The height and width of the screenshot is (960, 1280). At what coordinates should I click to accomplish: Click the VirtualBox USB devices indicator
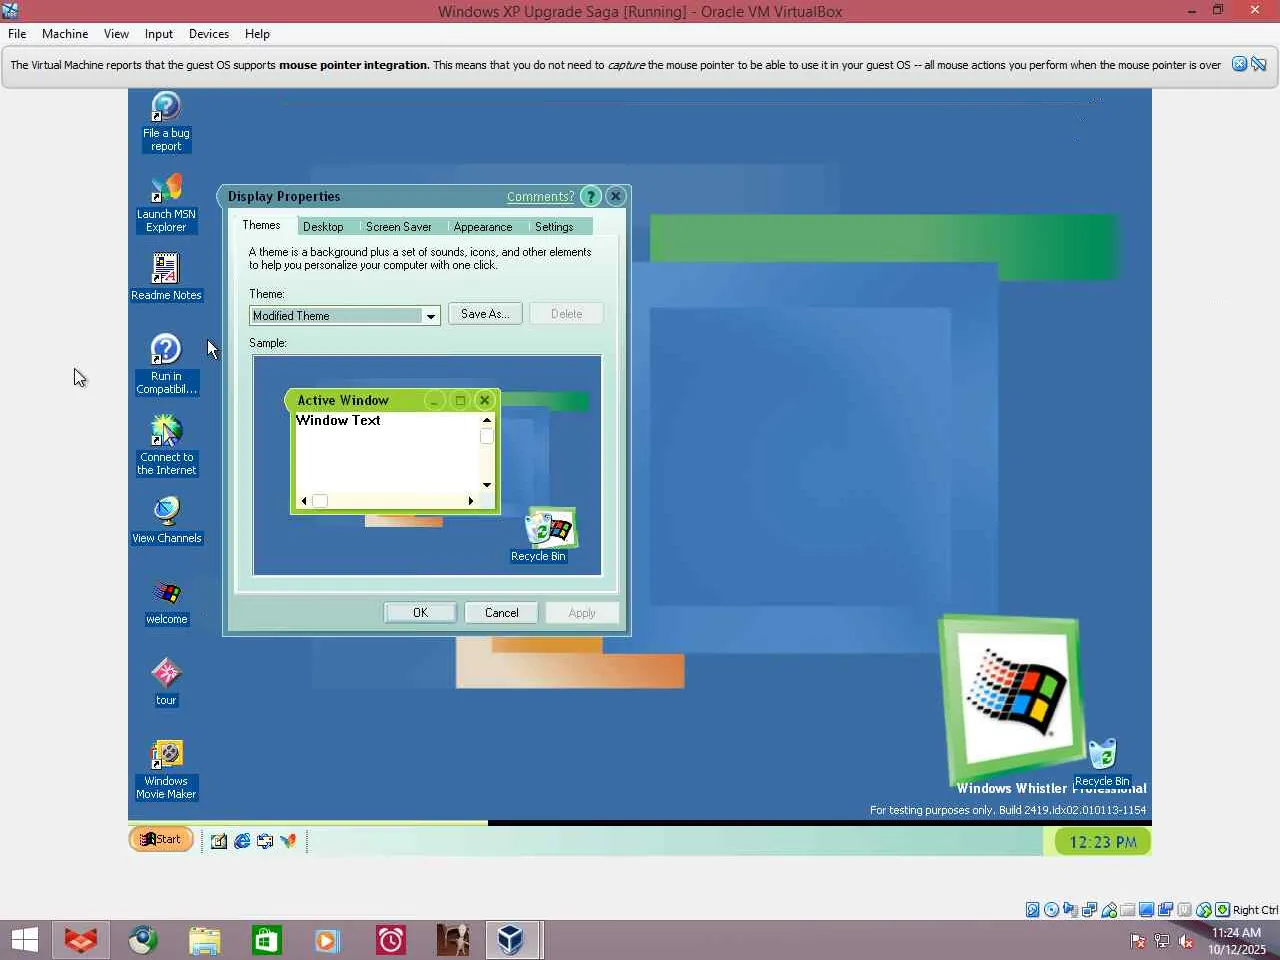[1109, 910]
